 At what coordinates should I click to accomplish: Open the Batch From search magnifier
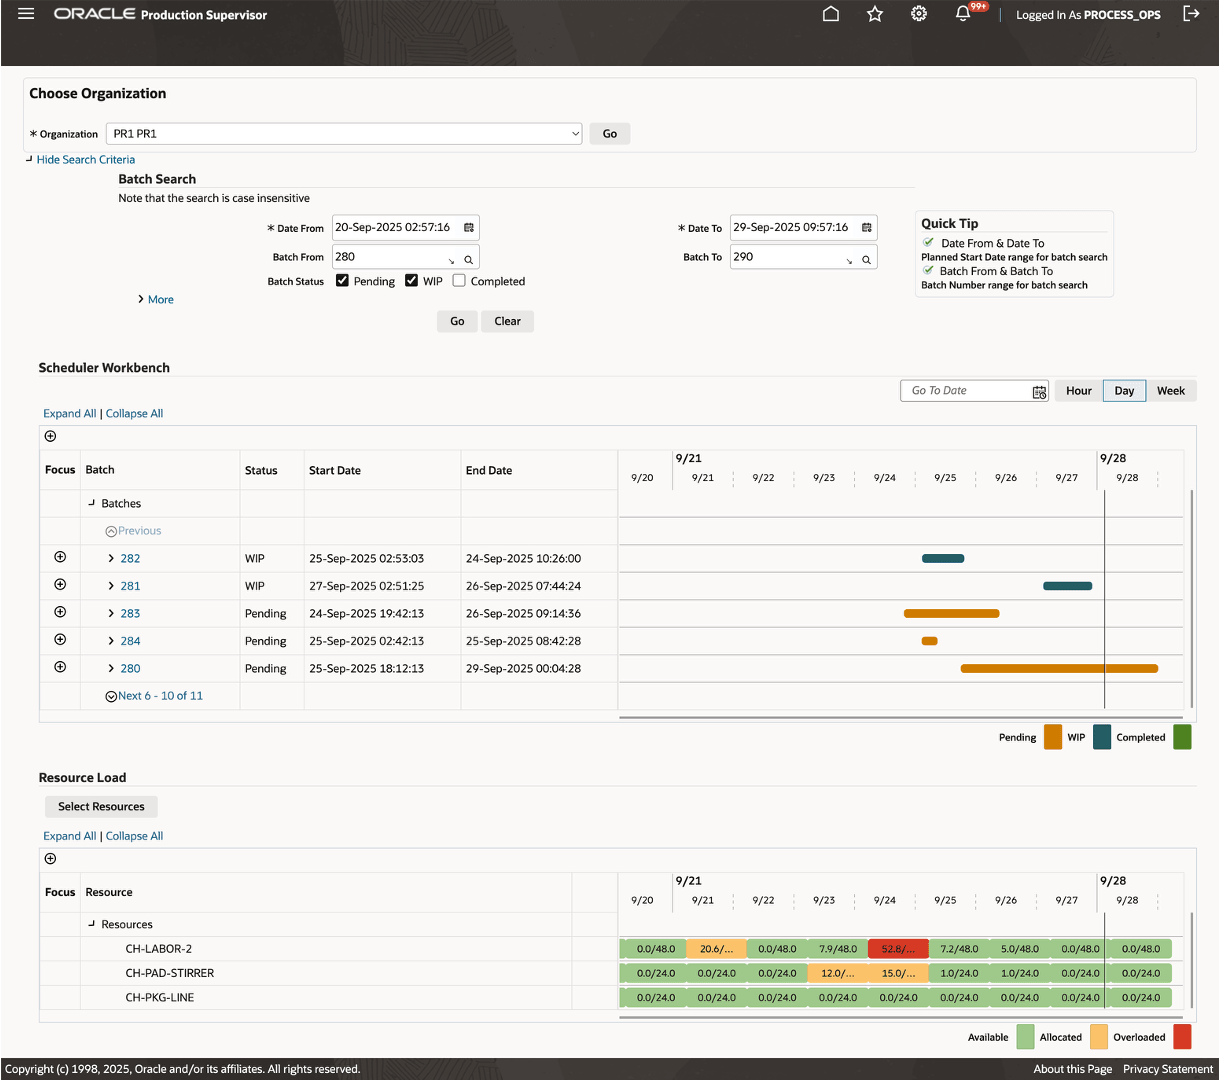[468, 258]
